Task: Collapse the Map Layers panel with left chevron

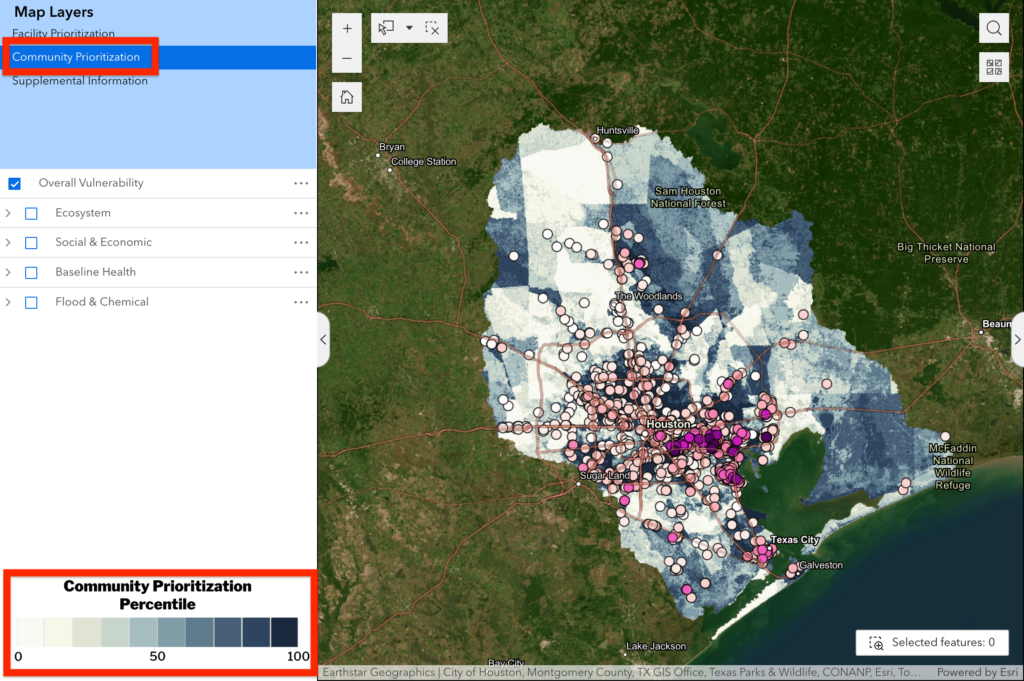Action: tap(322, 340)
